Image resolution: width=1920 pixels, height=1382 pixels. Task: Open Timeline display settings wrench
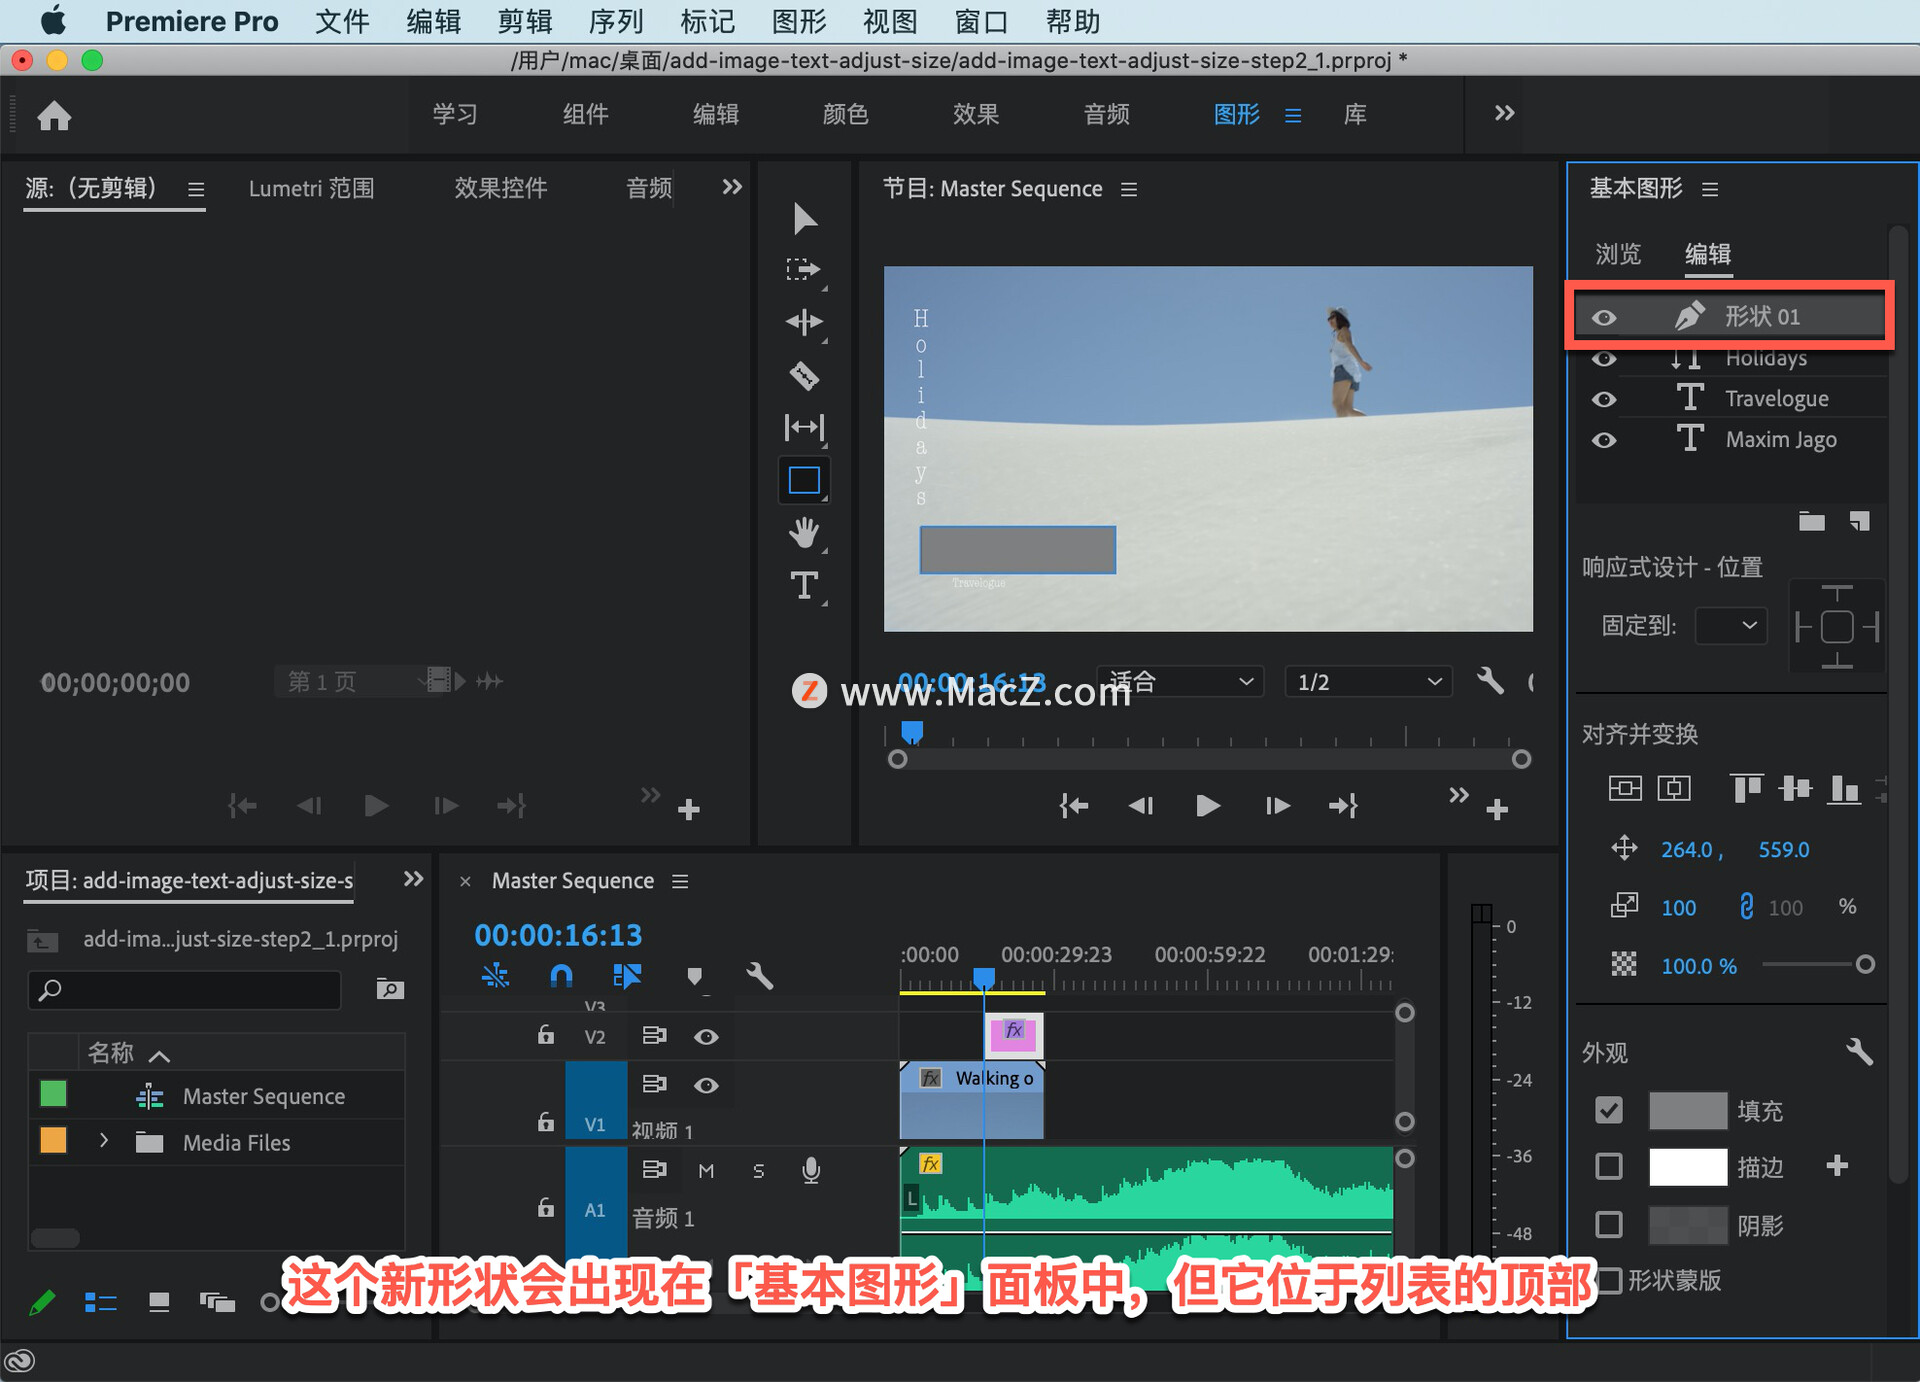pos(760,975)
